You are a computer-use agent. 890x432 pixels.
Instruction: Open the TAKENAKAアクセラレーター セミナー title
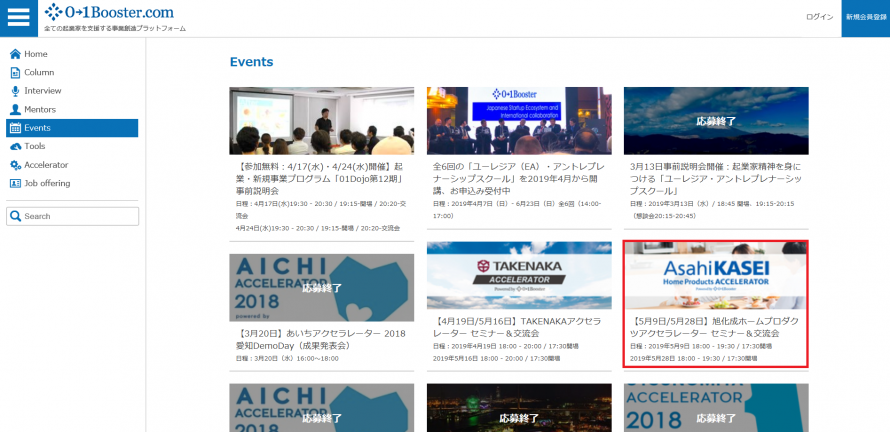pyautogui.click(x=517, y=327)
